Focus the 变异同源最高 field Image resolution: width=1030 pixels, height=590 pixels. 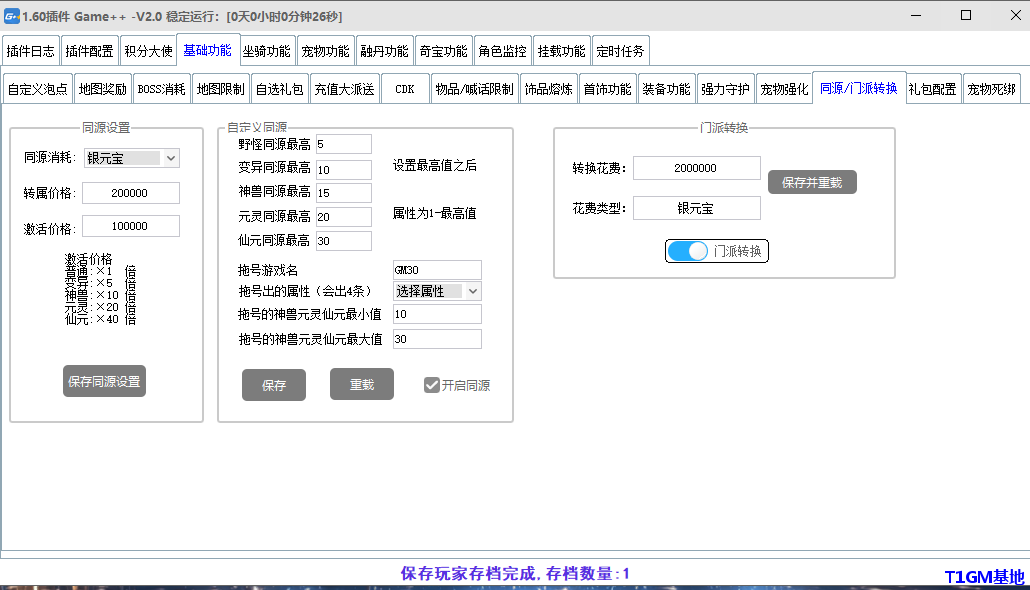click(x=344, y=170)
